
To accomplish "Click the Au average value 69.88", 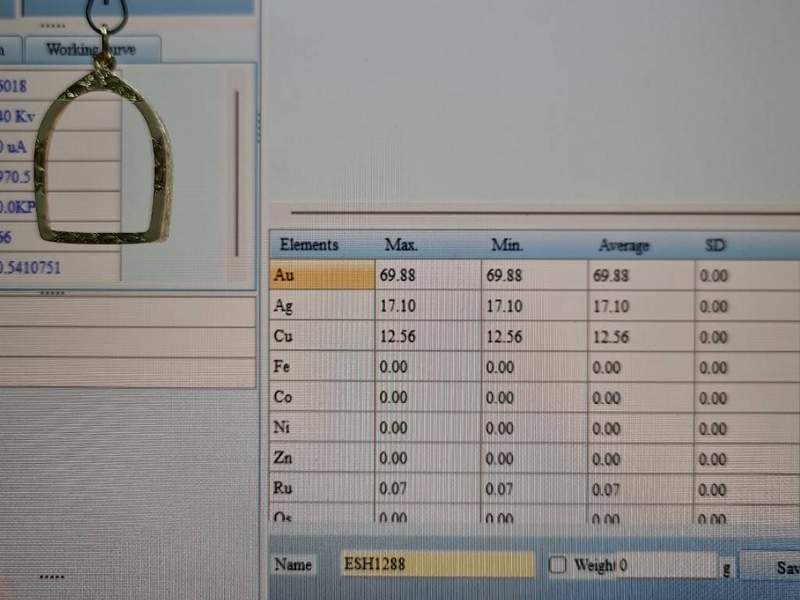I will click(x=611, y=276).
